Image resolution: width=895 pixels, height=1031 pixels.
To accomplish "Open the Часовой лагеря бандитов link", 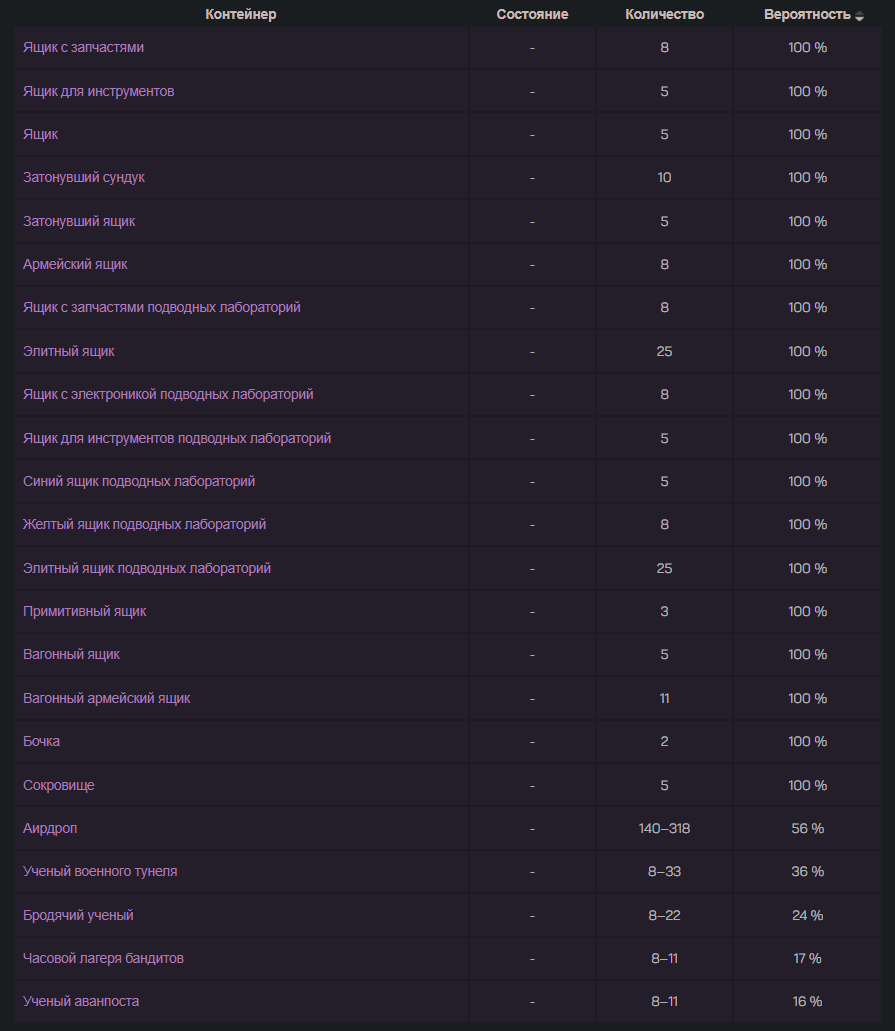I will [x=103, y=959].
